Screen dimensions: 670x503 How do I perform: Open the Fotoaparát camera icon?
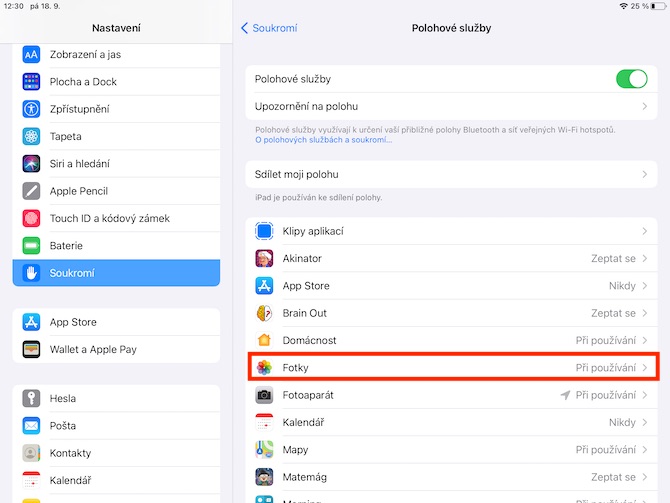click(264, 395)
